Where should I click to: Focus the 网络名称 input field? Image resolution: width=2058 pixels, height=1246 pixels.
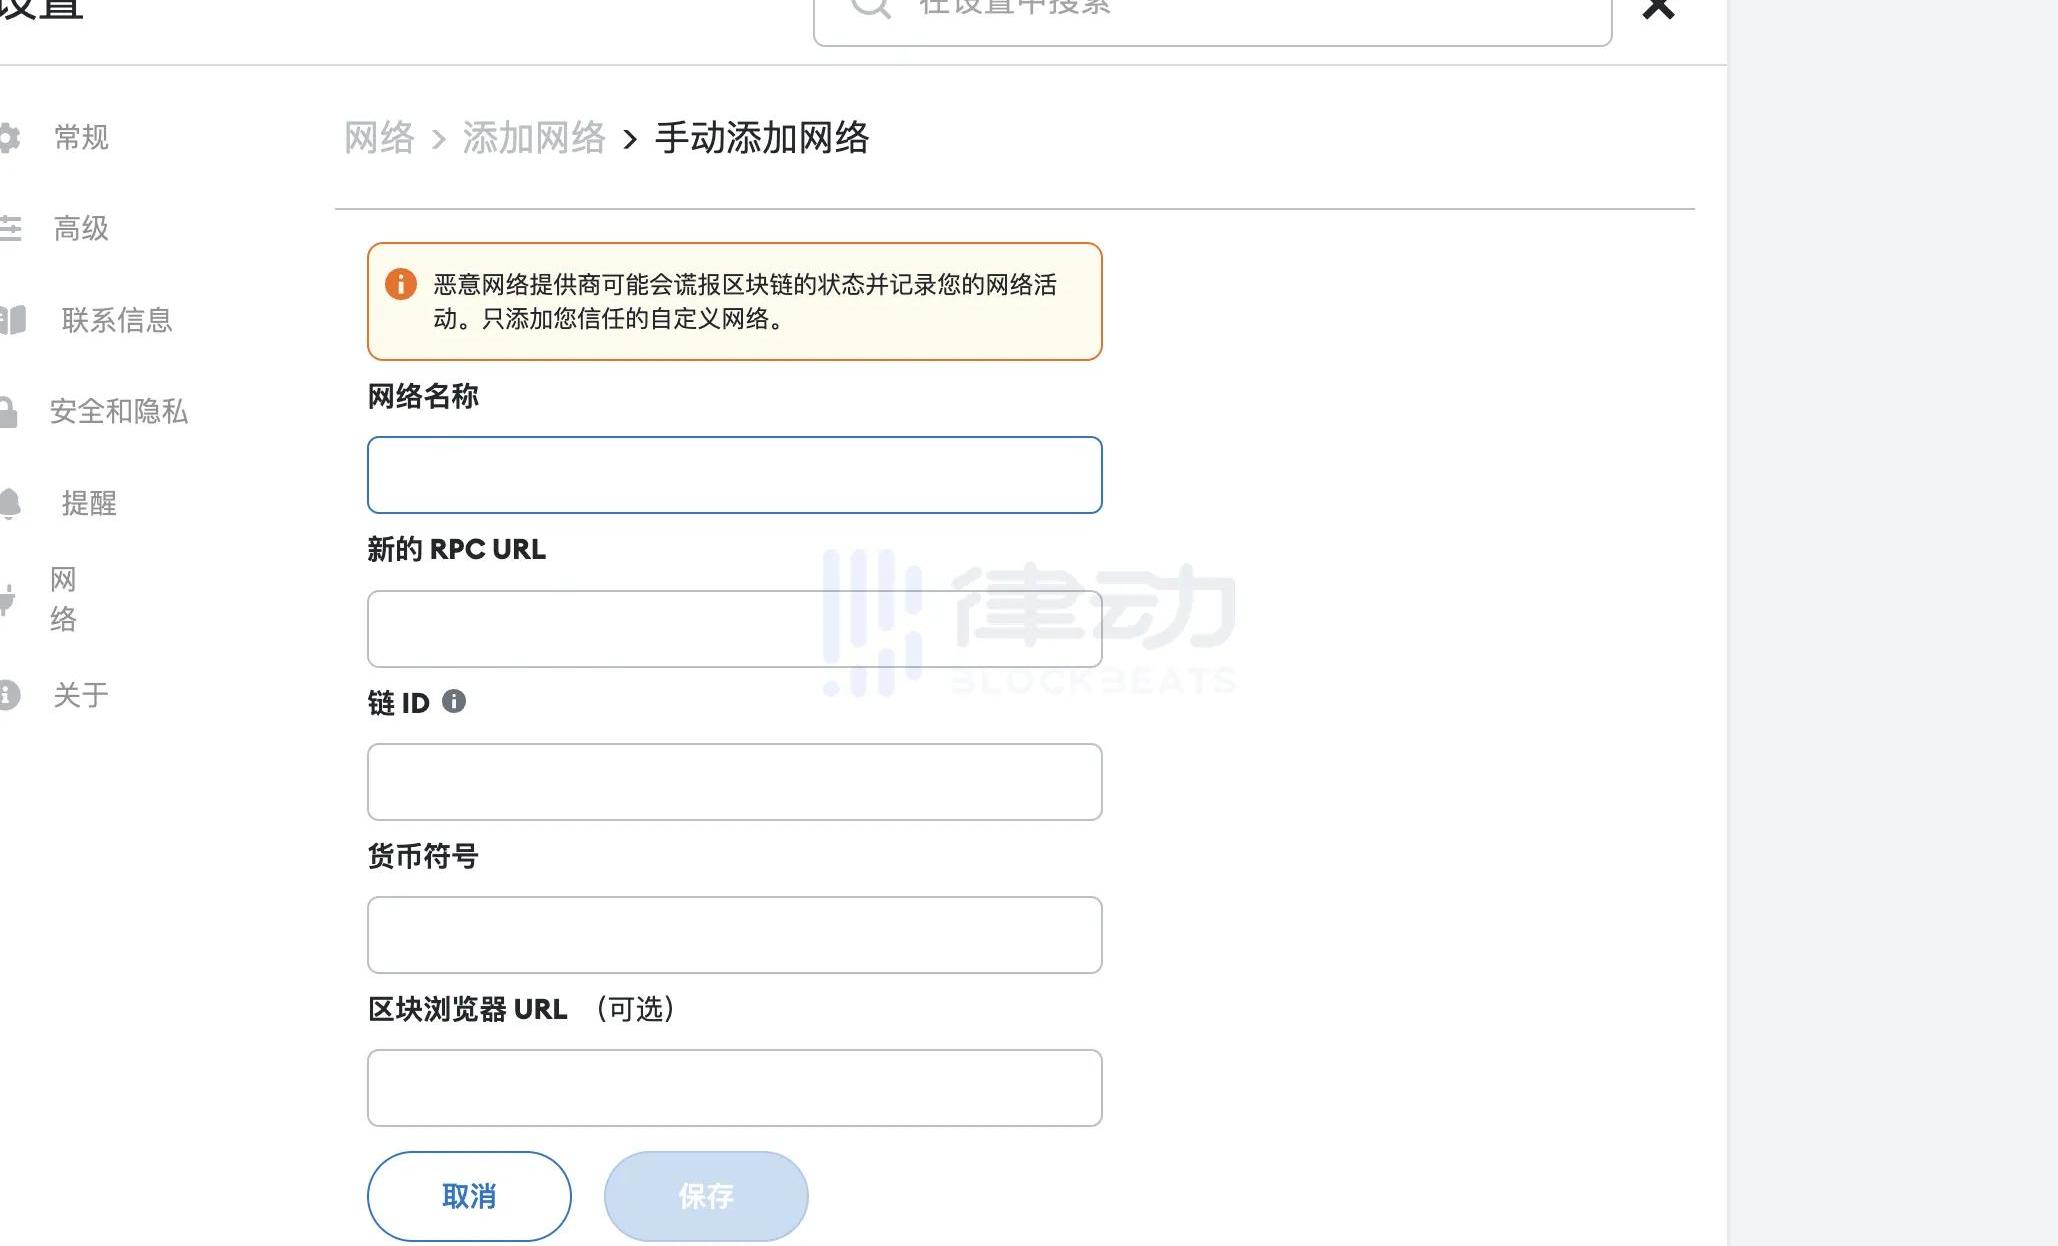pyautogui.click(x=734, y=475)
